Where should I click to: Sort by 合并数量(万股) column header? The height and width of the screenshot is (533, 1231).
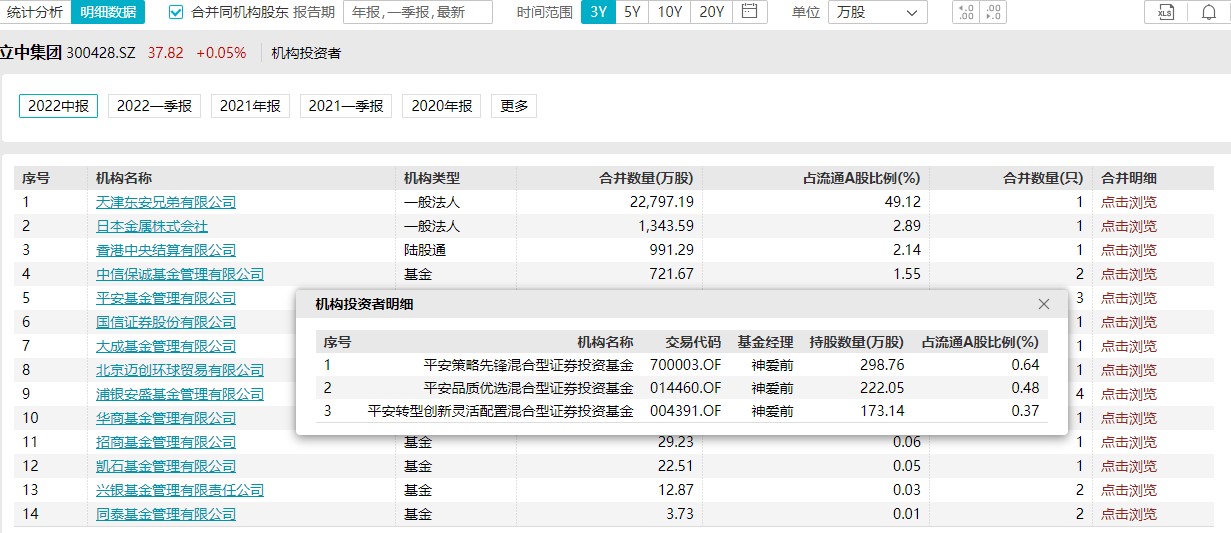[x=646, y=178]
